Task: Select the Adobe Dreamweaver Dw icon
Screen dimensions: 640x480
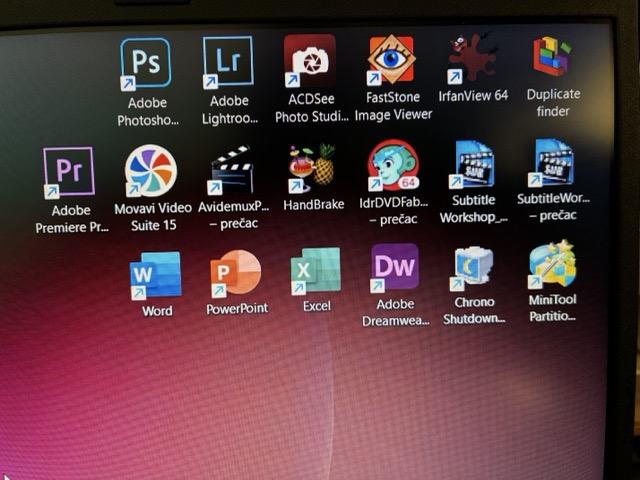Action: click(395, 268)
